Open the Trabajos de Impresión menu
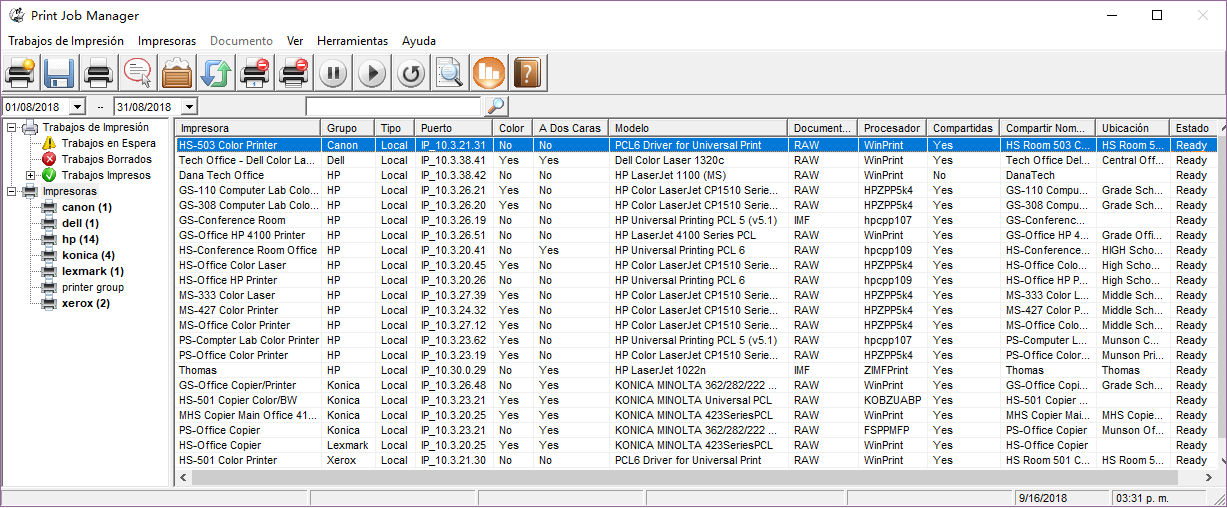This screenshot has height=508, width=1227. tap(66, 41)
